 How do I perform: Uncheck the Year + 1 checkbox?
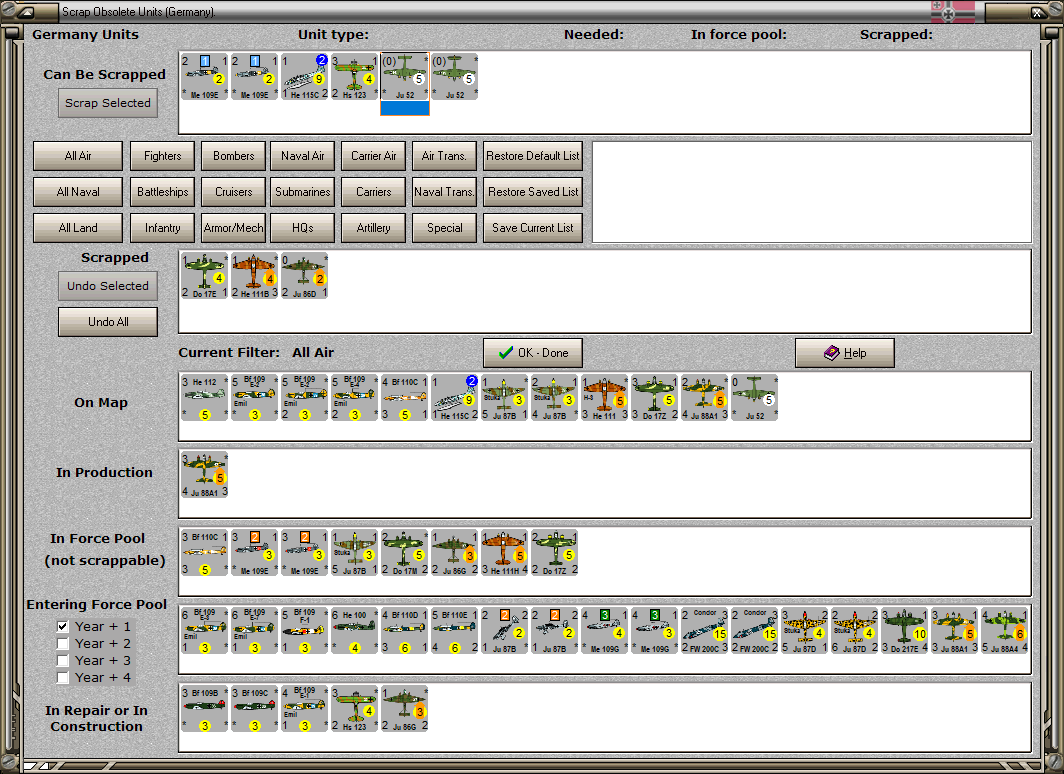(63, 626)
